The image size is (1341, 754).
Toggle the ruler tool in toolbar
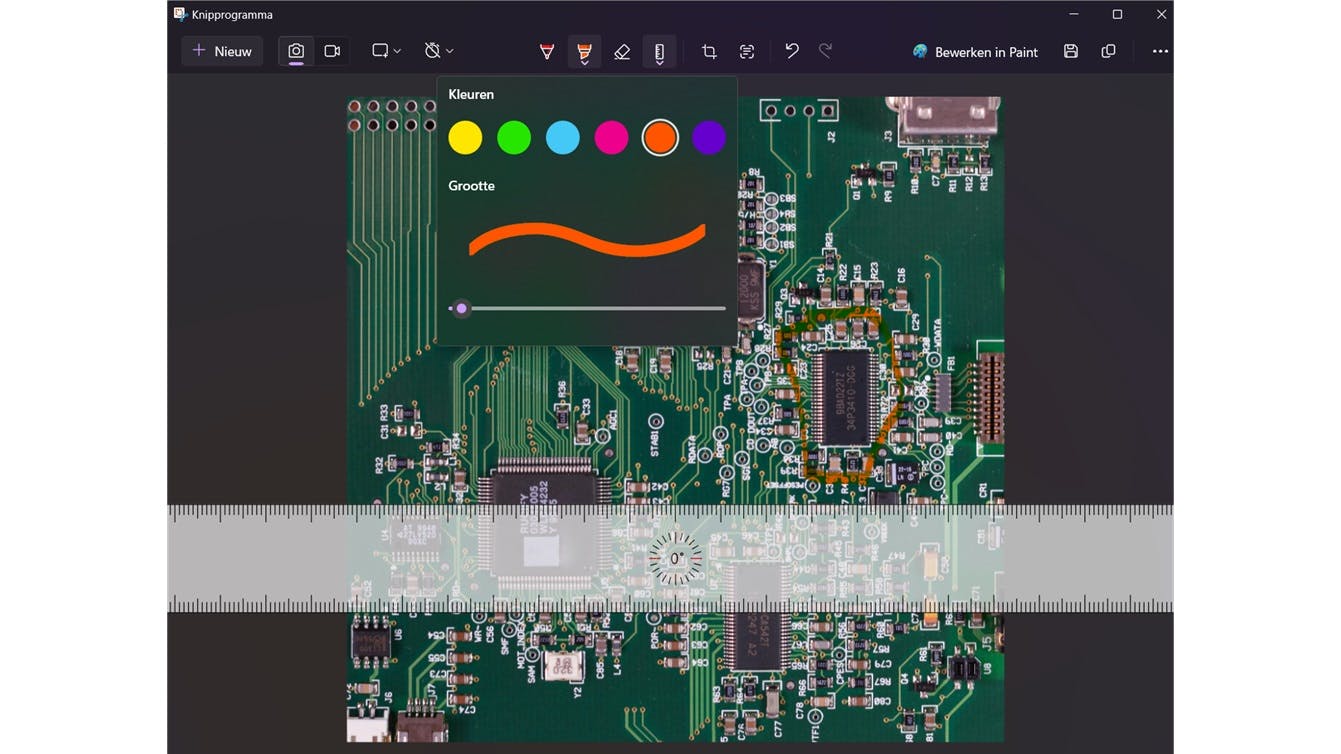tap(659, 51)
